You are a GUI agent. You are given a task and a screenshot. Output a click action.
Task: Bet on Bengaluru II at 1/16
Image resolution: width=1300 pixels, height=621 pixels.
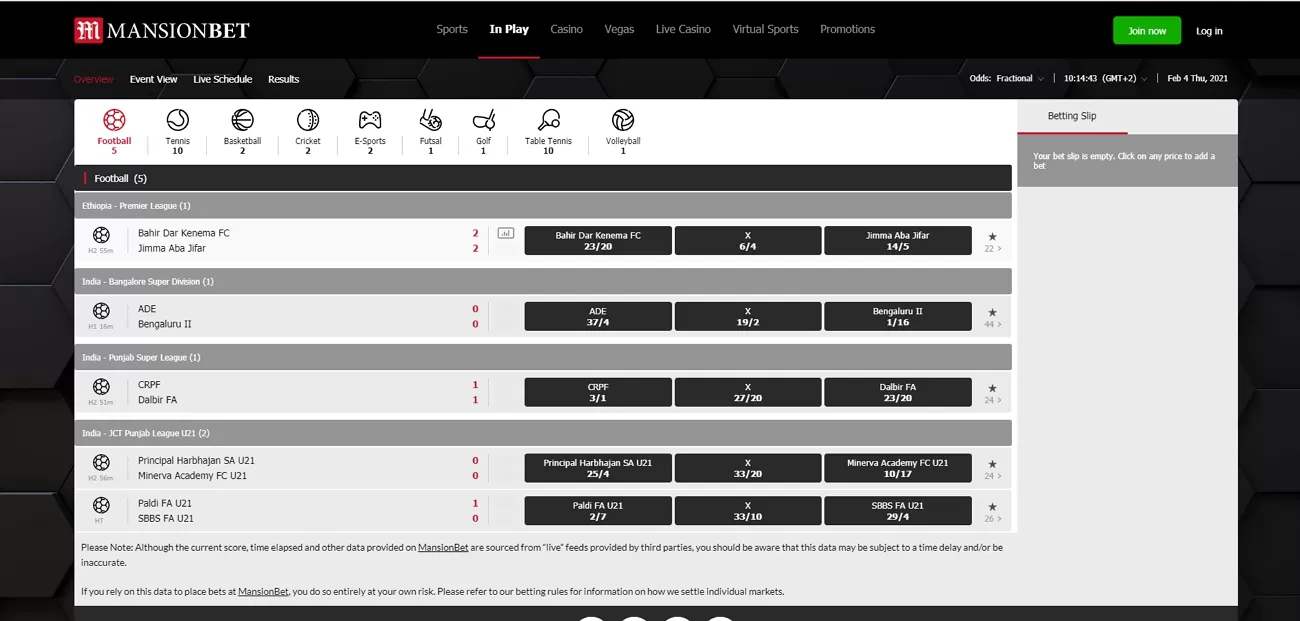coord(898,316)
